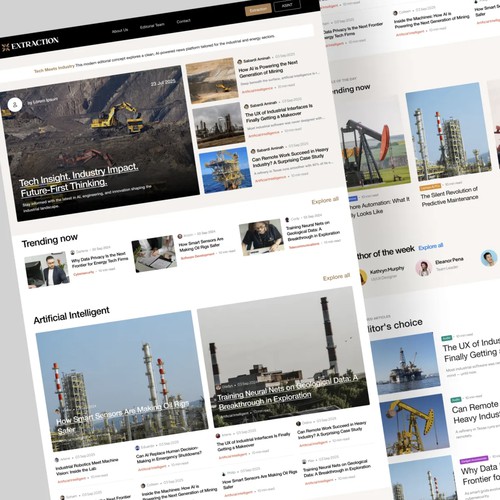This screenshot has width=500, height=500.
Task: Click author icon on trending Neural Nets article
Action: coord(287,220)
